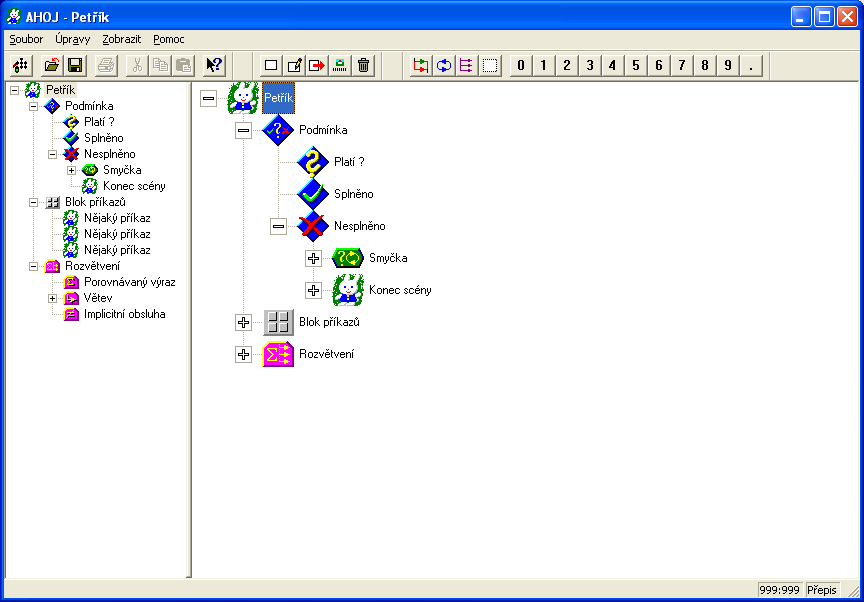Open the Soubor menu

tap(26, 39)
